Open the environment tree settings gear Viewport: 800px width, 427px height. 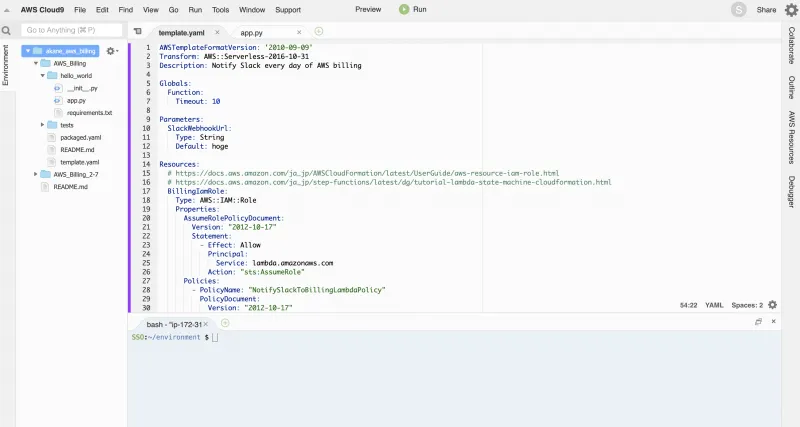(x=111, y=50)
